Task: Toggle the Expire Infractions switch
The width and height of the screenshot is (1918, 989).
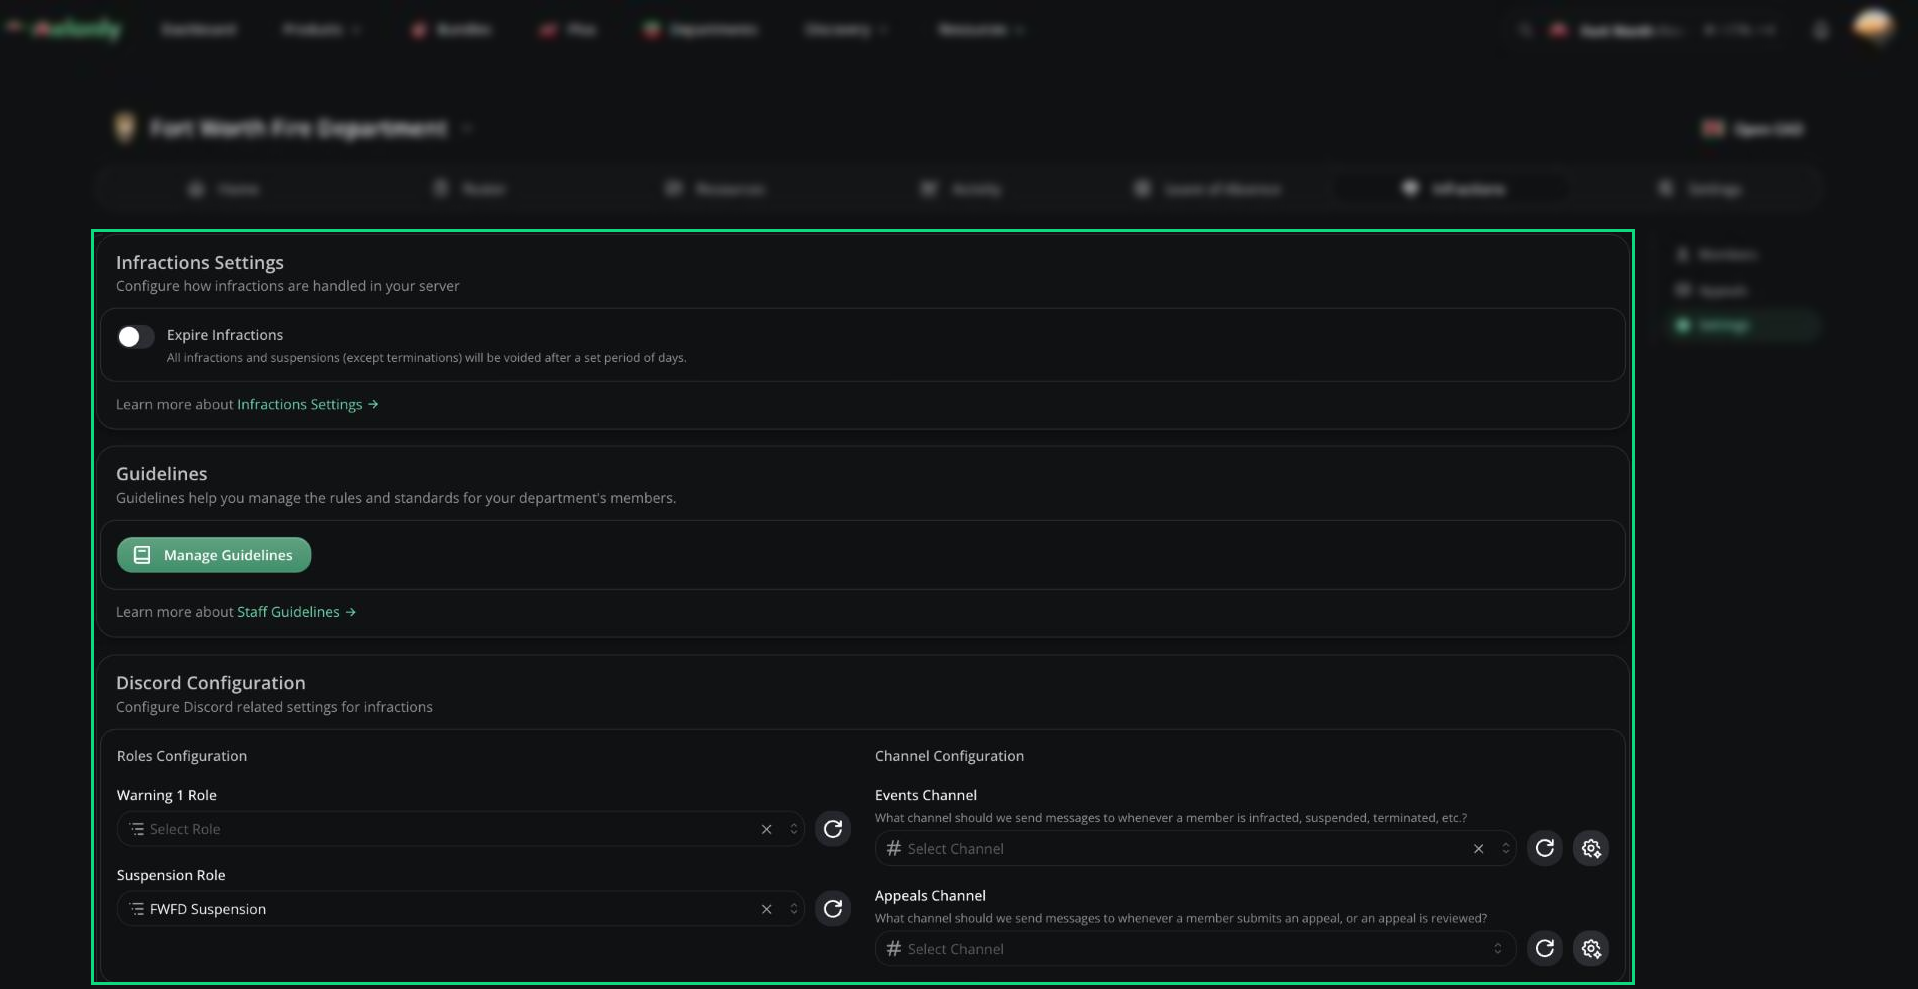Action: [x=135, y=337]
